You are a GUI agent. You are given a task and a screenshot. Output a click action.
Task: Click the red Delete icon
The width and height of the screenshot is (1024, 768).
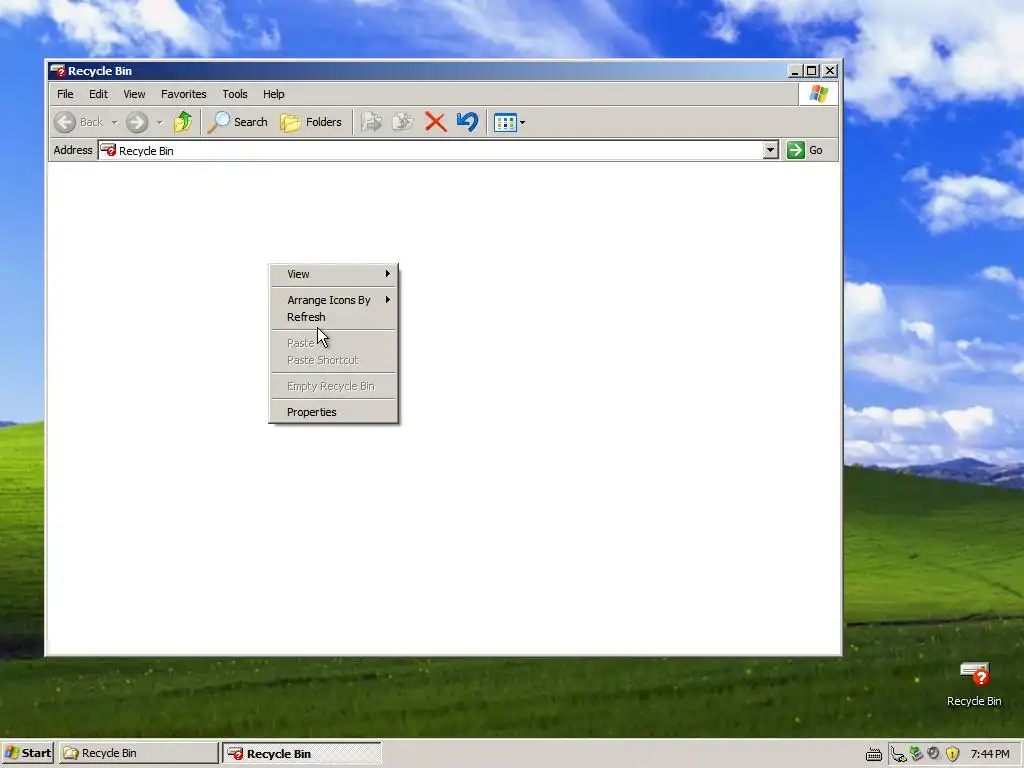436,122
